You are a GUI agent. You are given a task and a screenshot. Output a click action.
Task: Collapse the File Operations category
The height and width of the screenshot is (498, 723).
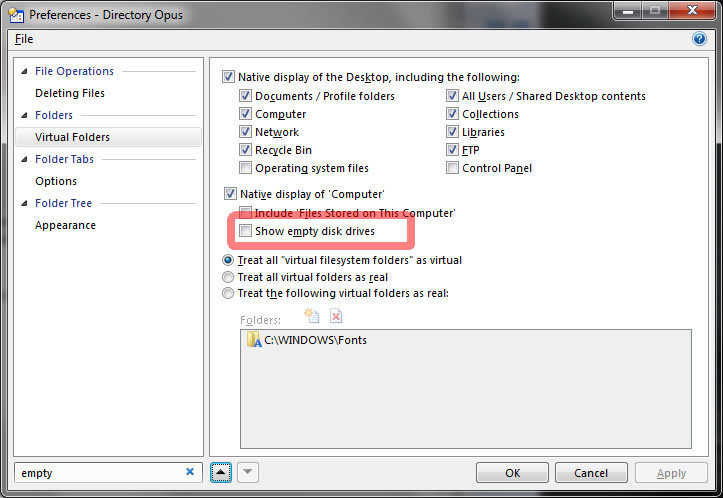pos(24,72)
